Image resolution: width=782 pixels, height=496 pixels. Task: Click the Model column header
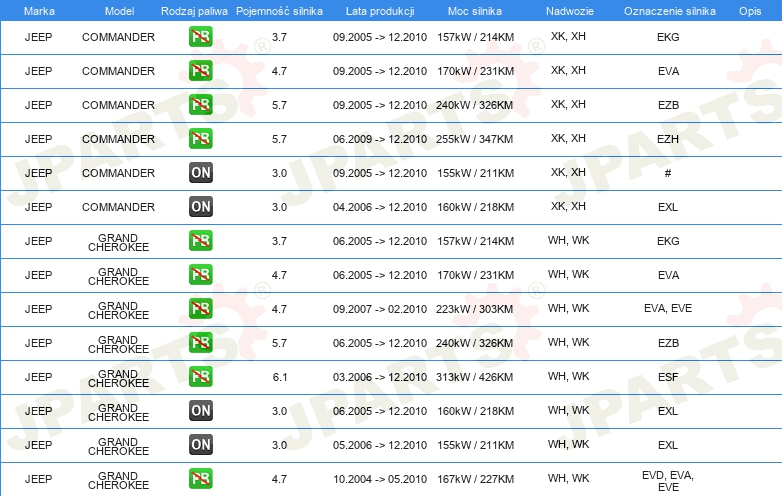pyautogui.click(x=119, y=11)
